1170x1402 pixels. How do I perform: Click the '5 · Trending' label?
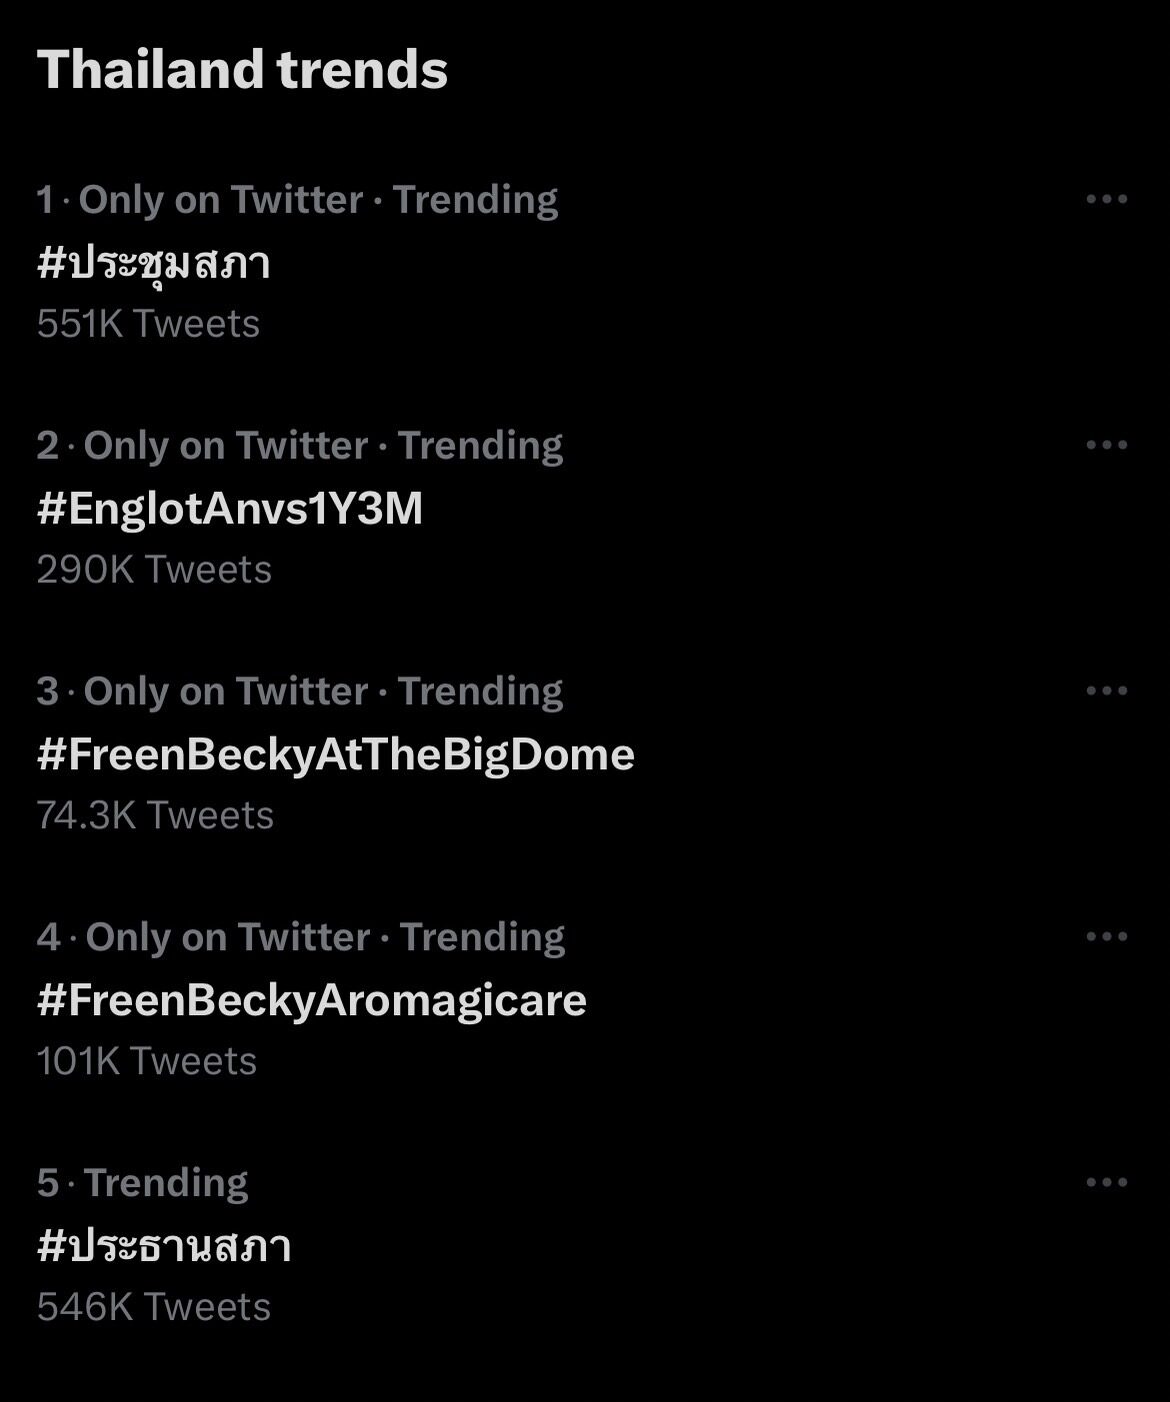tap(143, 1183)
